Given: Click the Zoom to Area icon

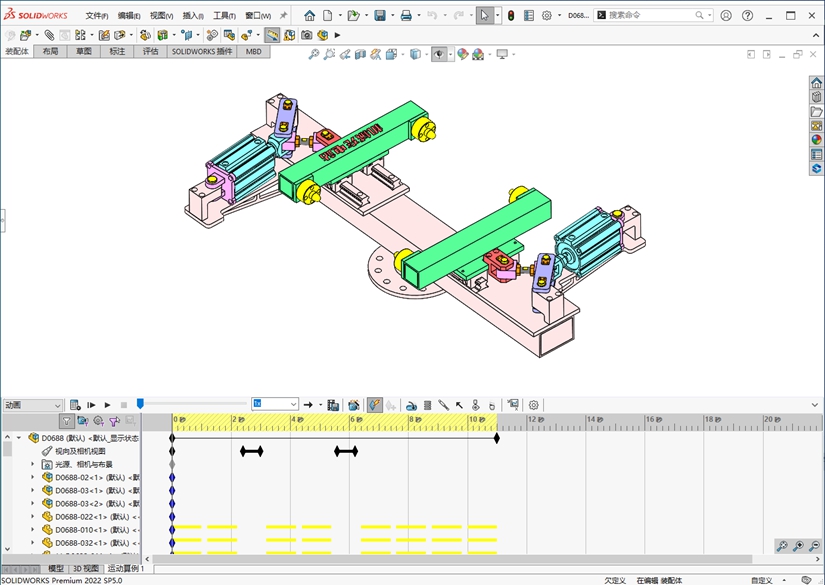Looking at the screenshot, I should coord(329,54).
